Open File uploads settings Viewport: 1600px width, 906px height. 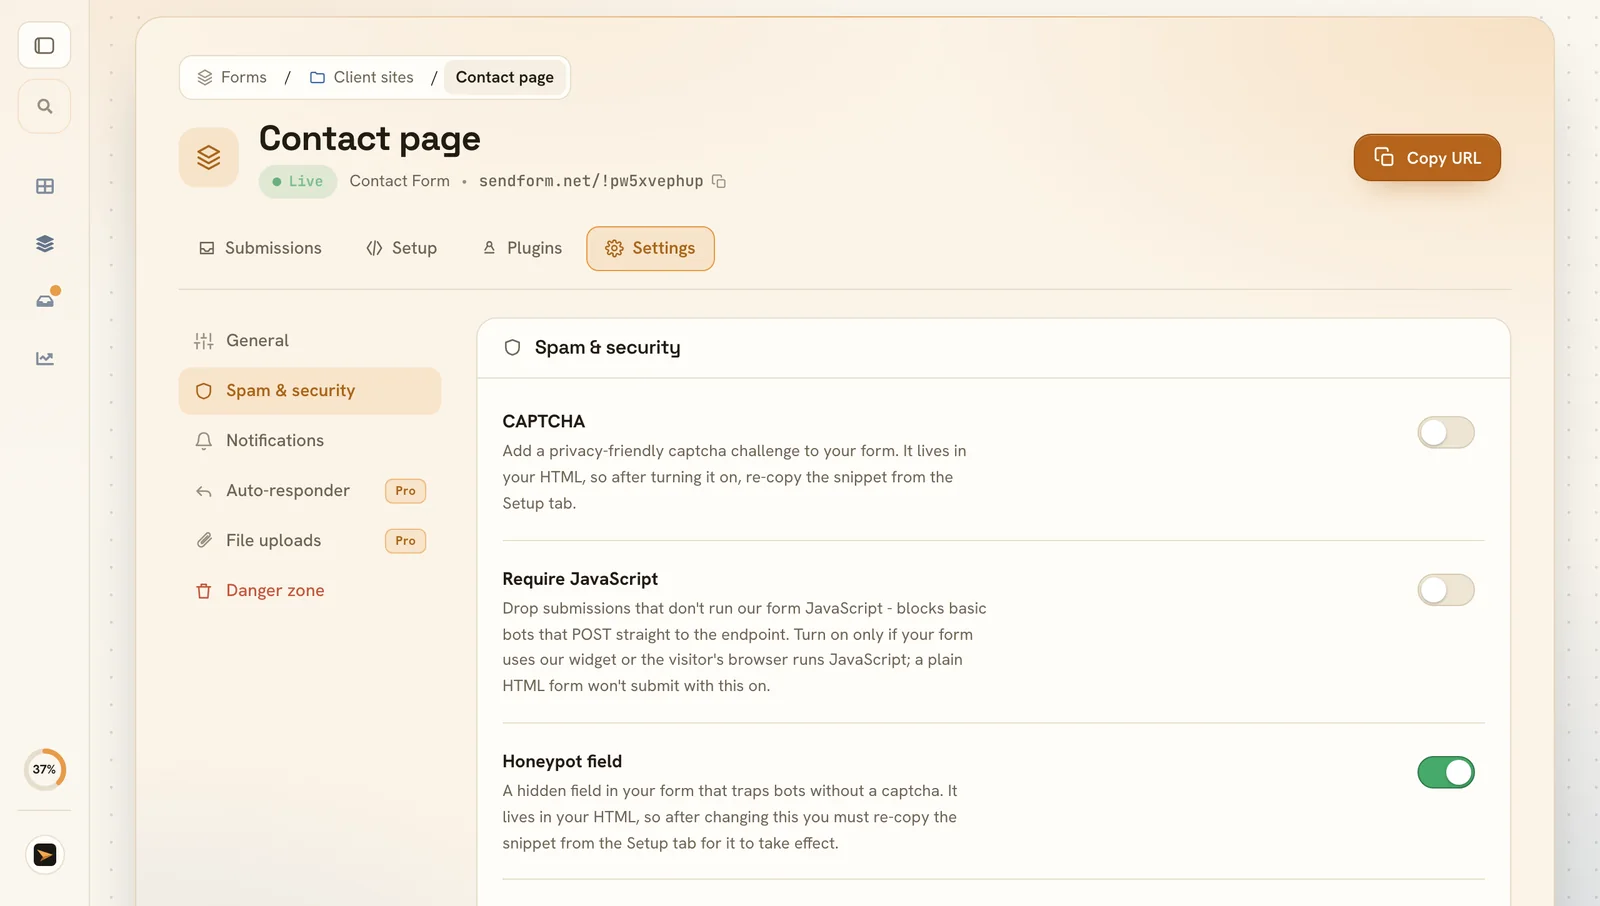click(x=310, y=541)
